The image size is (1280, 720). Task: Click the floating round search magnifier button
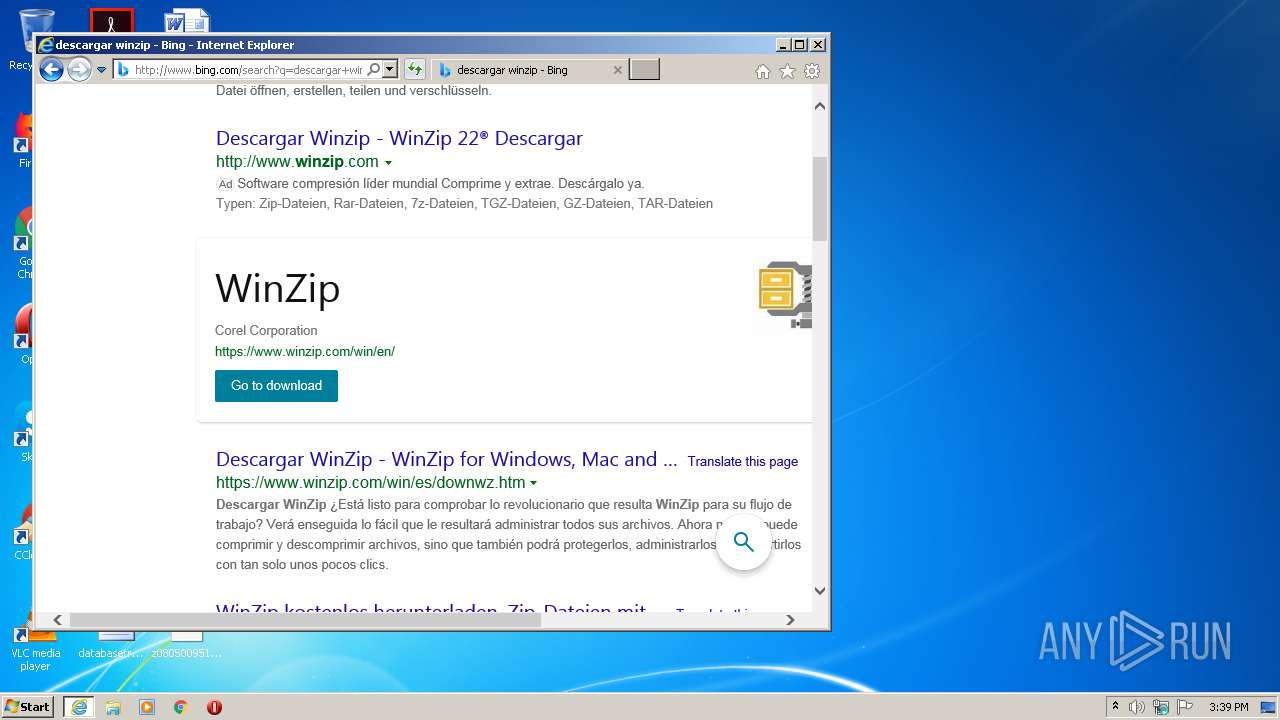tap(743, 542)
